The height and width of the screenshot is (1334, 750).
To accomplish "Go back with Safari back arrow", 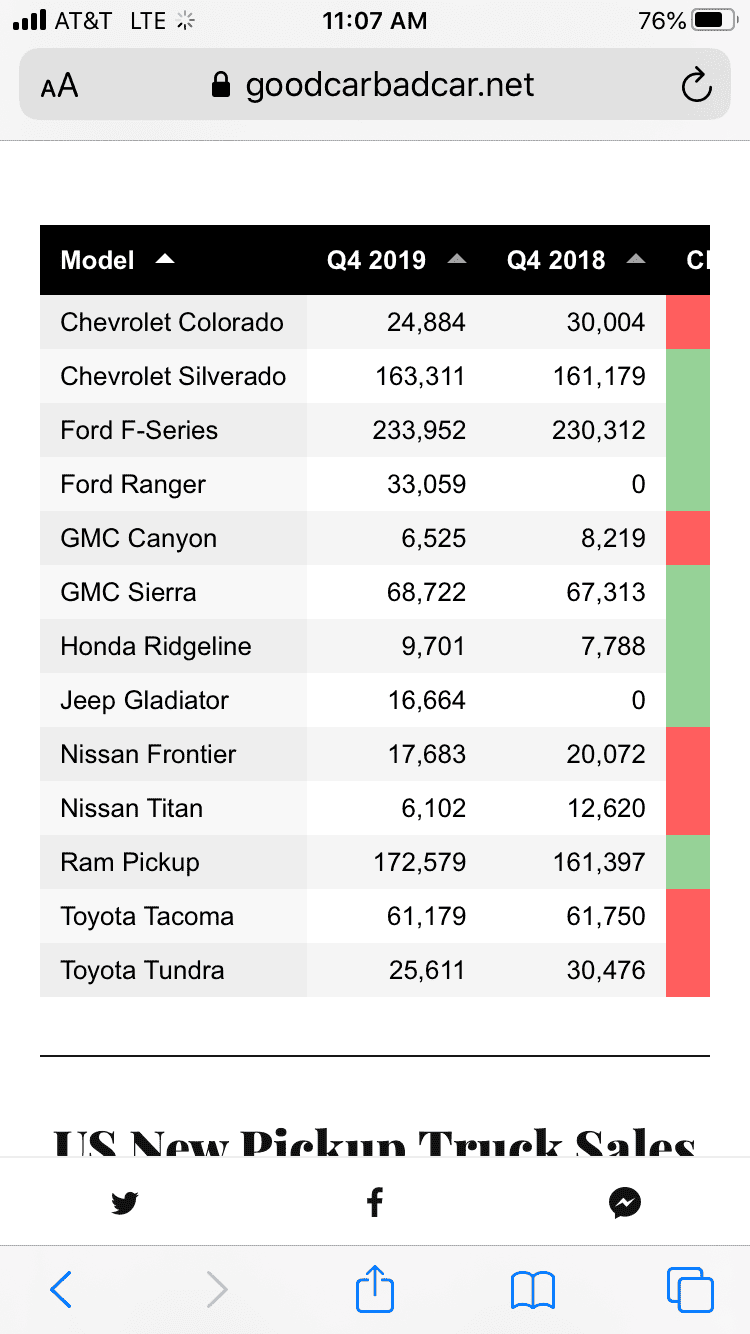I will [x=61, y=1290].
